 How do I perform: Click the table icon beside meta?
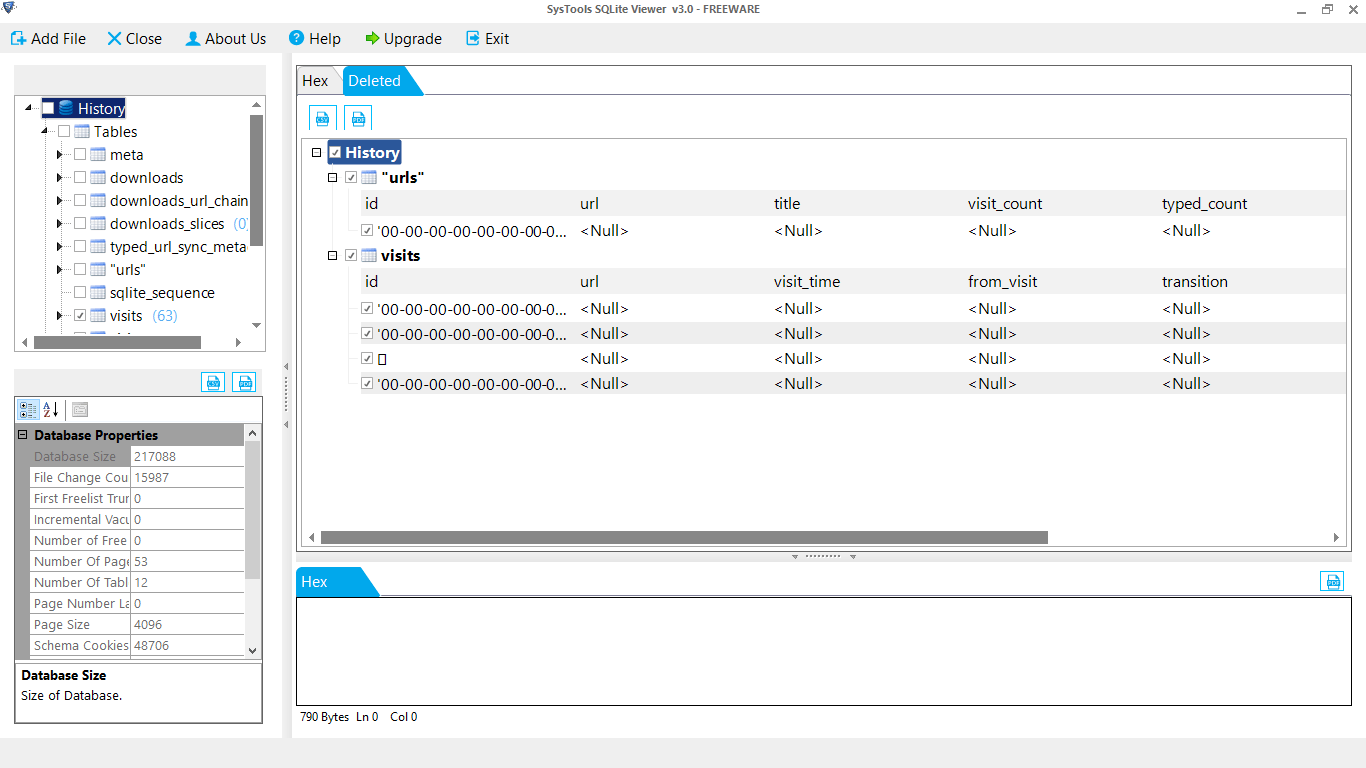[98, 154]
